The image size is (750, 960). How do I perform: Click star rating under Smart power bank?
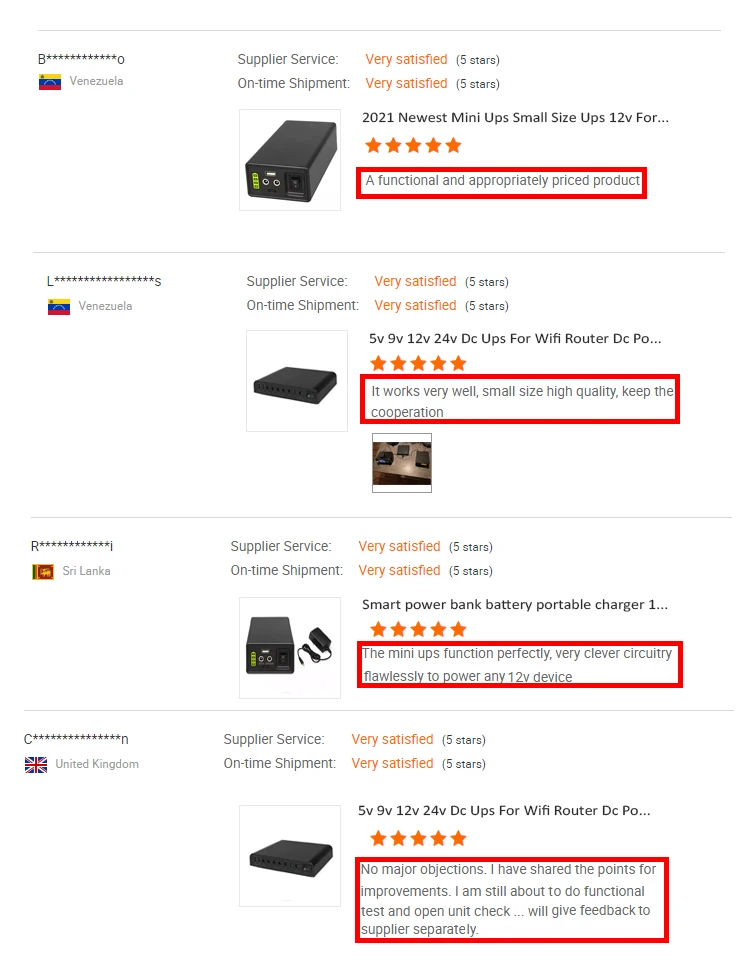pos(418,629)
